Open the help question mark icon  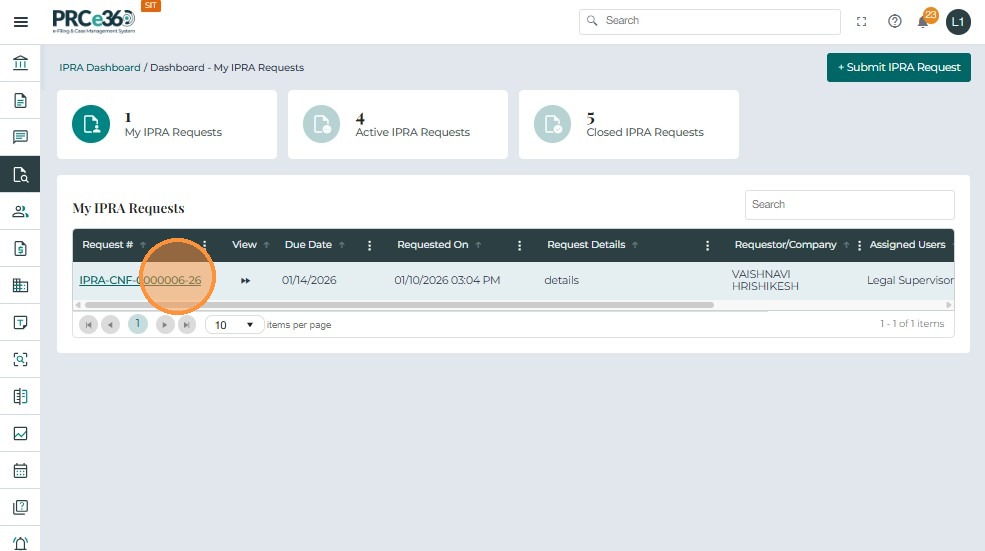[x=895, y=22]
